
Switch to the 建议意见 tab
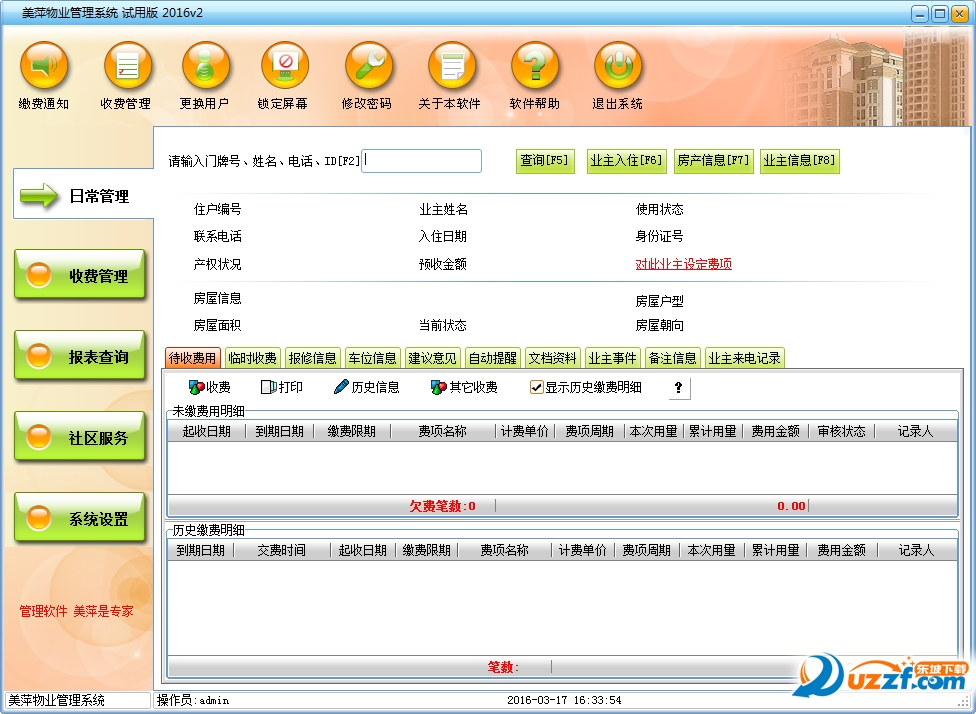click(433, 358)
